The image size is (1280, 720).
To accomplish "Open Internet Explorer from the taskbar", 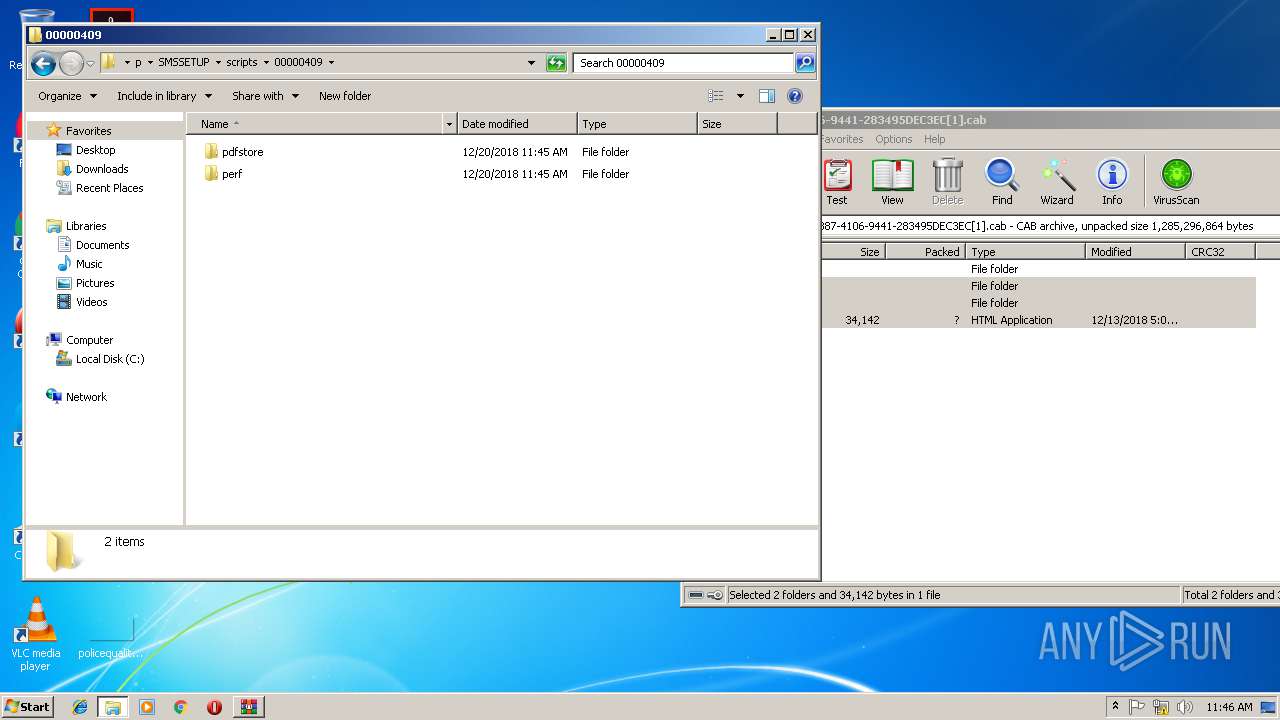I will click(80, 707).
